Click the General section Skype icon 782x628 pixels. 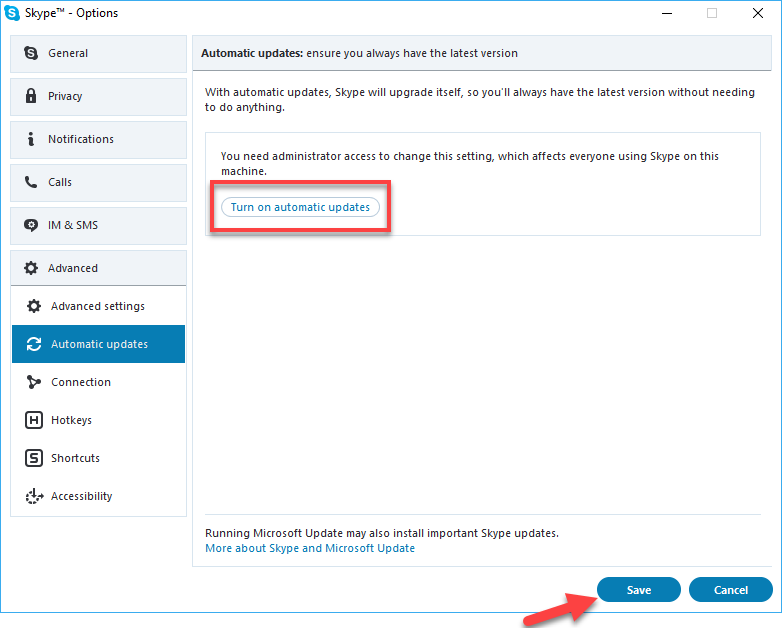point(31,53)
